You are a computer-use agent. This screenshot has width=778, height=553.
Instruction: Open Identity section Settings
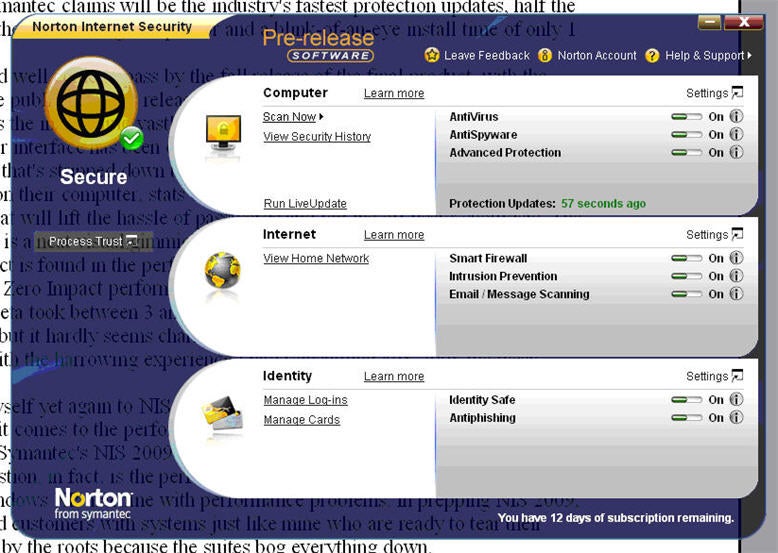coord(714,376)
